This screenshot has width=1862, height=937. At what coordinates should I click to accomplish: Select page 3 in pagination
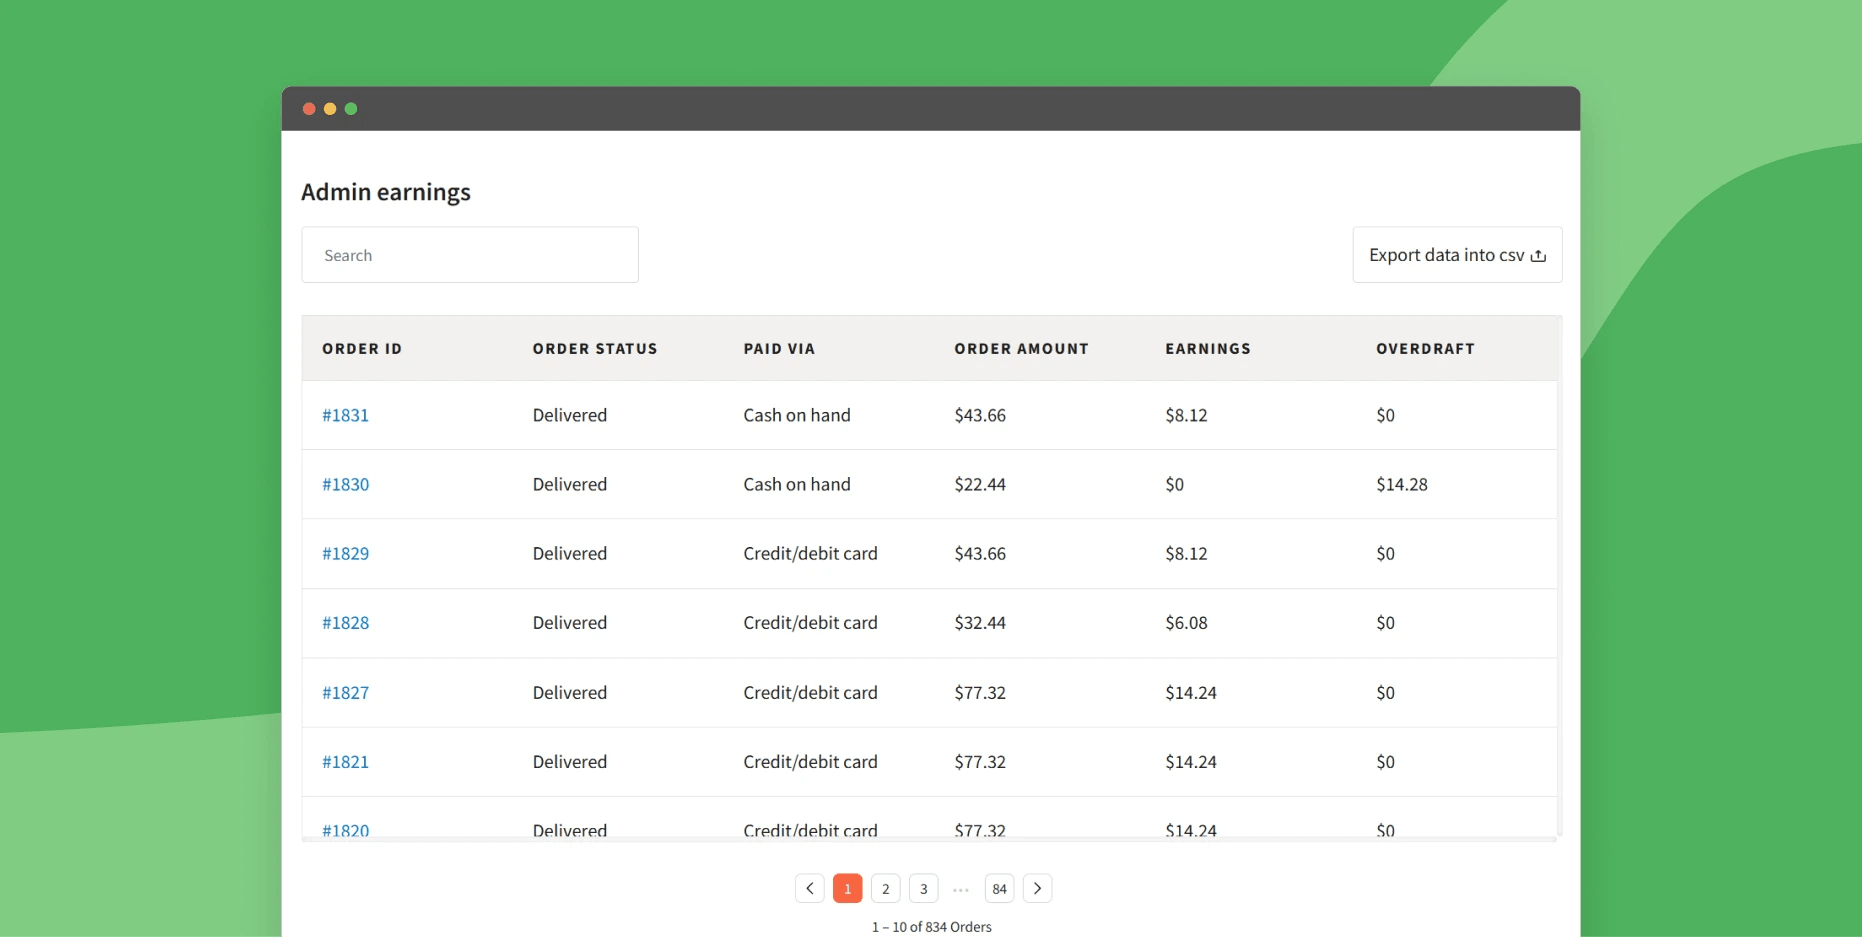(x=923, y=888)
